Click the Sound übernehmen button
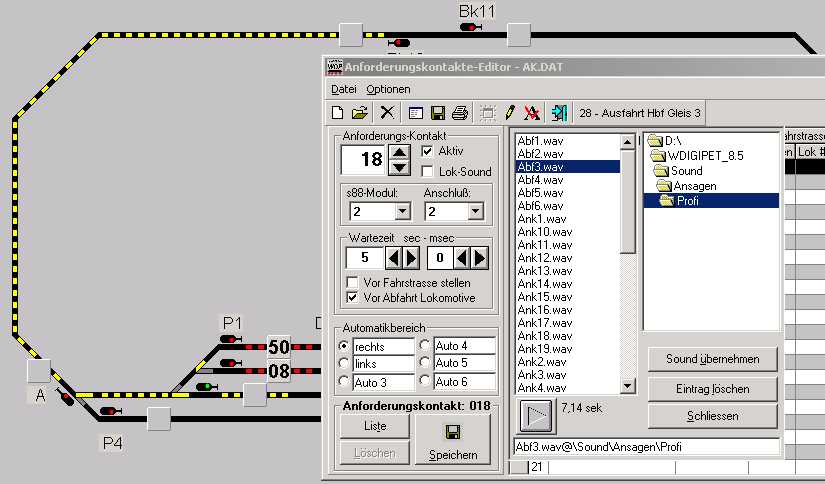825x484 pixels. 712,359
